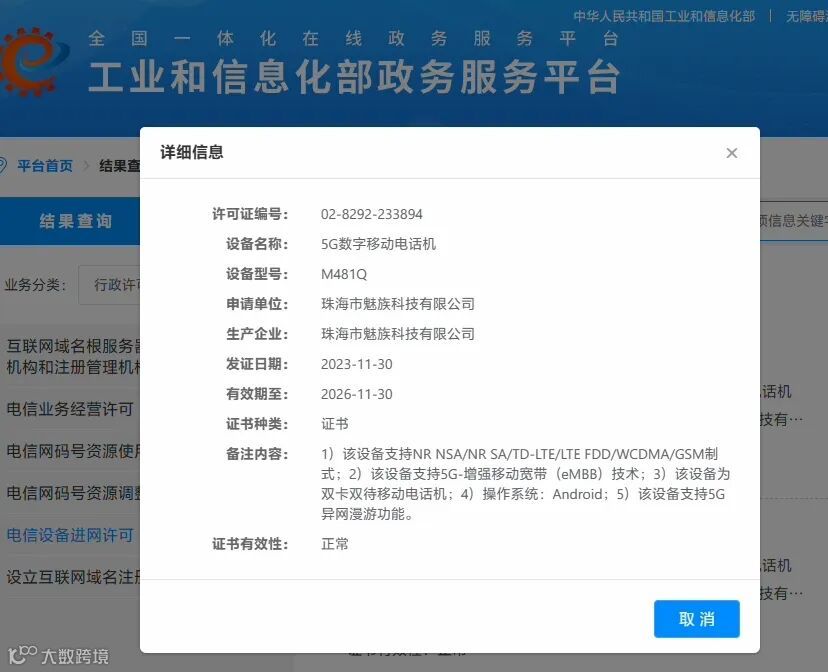Click the 取消 button
Screen dimensions: 828x672
(697, 619)
